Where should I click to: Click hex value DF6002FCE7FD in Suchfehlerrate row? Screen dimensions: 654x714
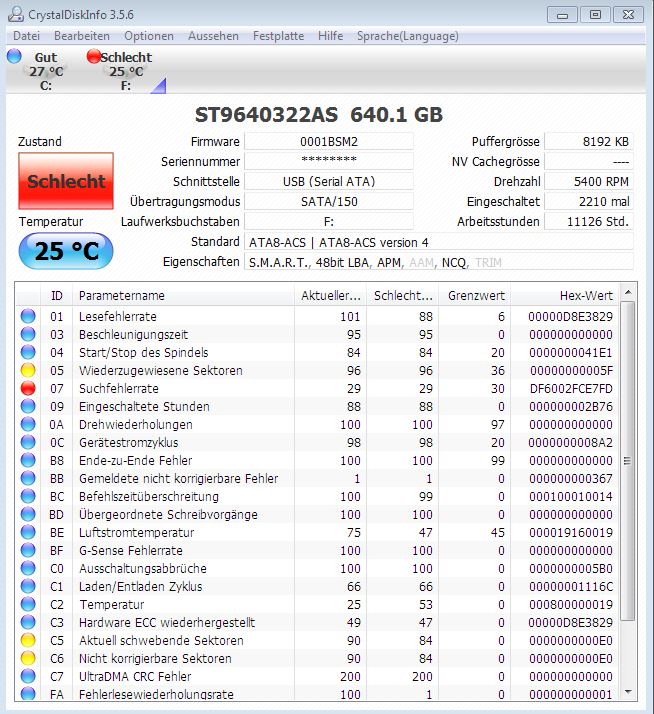point(571,388)
